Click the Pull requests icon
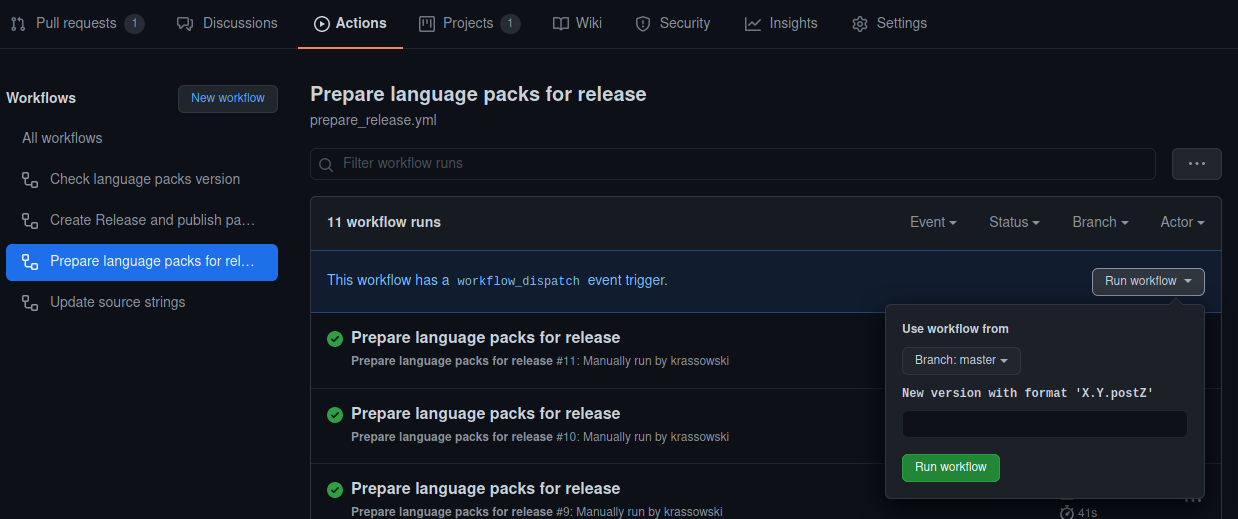 coord(18,23)
